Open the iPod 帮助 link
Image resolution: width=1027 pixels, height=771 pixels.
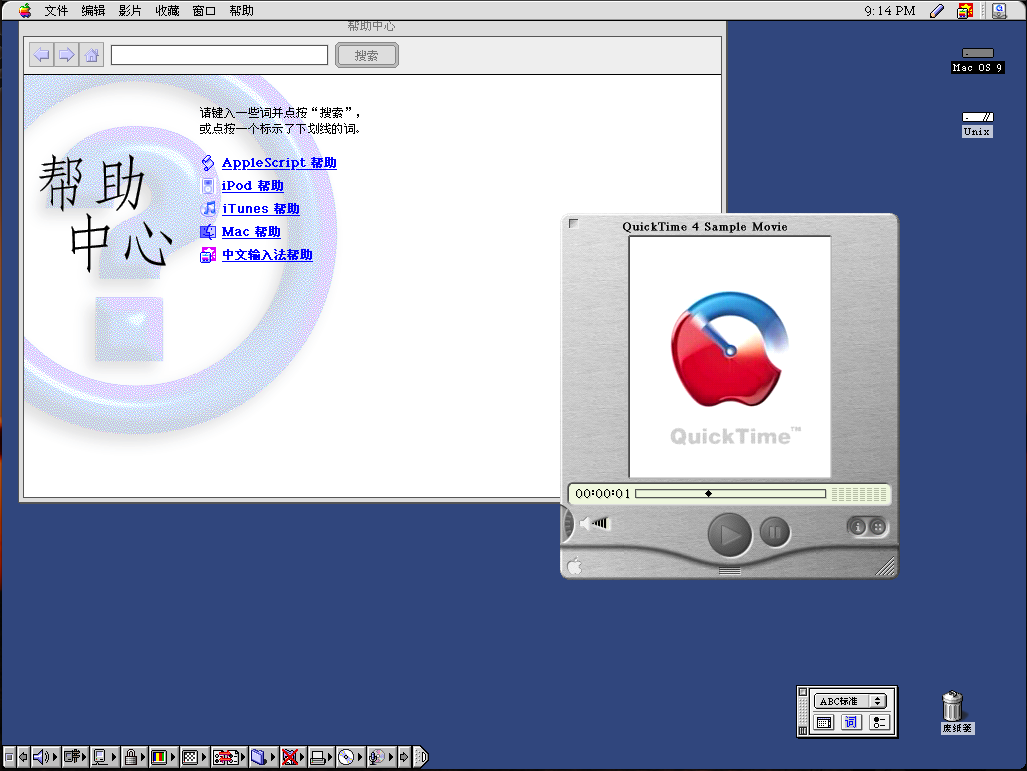(x=252, y=185)
